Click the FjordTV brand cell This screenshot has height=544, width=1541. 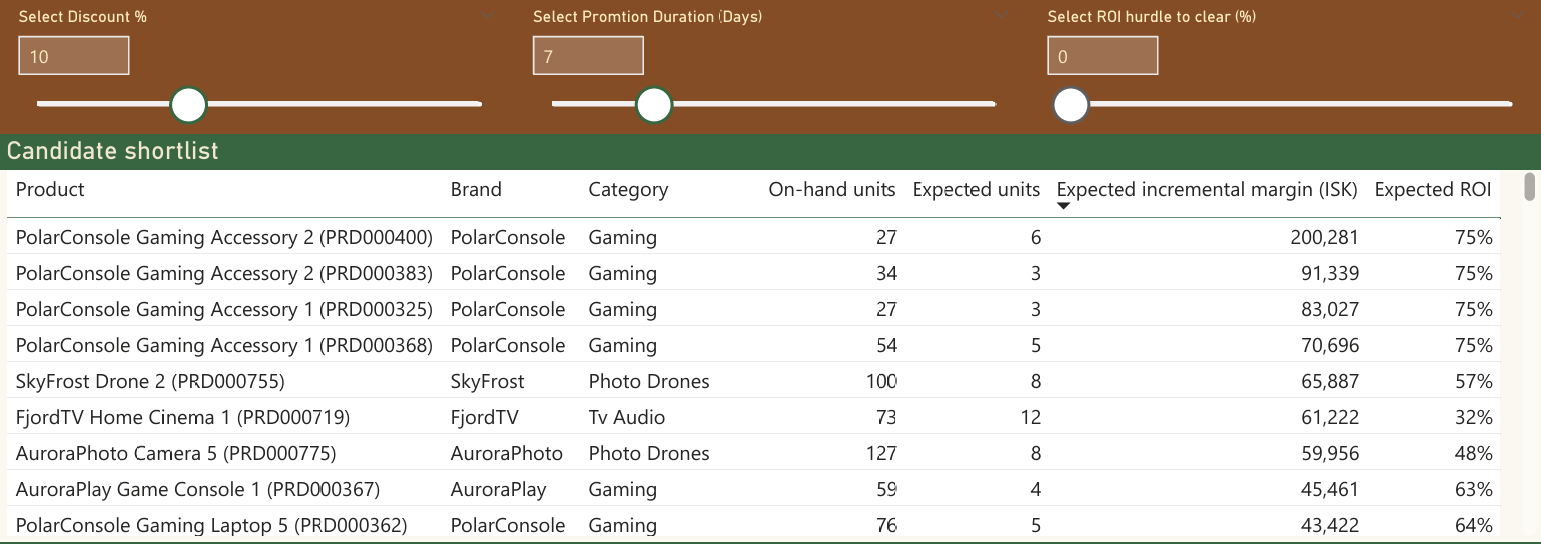coord(484,418)
